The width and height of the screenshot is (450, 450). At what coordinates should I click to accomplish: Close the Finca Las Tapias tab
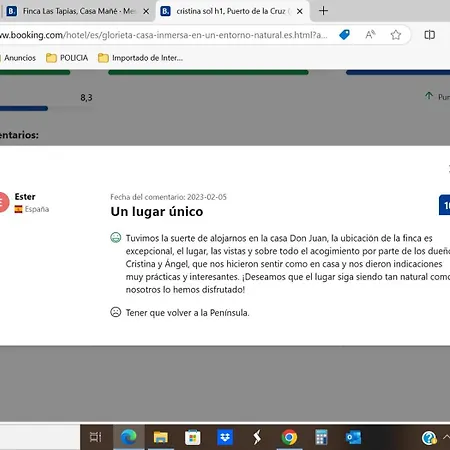[x=146, y=12]
